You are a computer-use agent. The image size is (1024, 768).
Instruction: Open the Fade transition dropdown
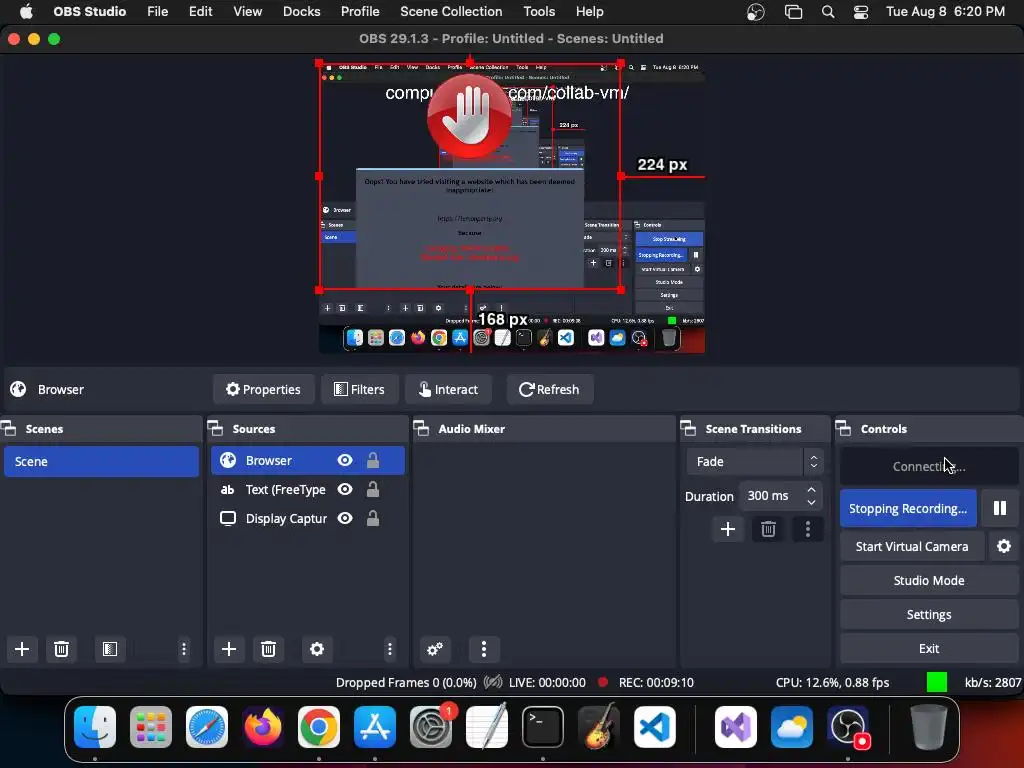(x=754, y=462)
